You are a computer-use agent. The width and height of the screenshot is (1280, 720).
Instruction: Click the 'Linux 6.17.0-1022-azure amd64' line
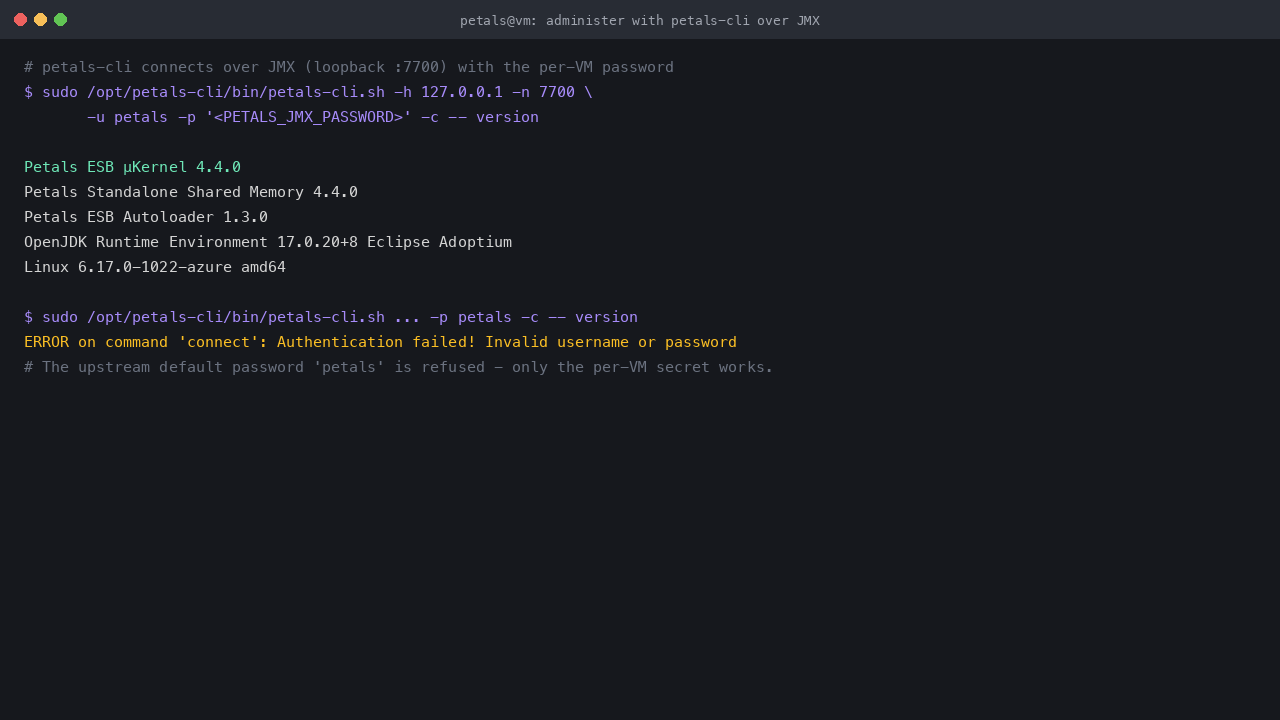click(155, 267)
